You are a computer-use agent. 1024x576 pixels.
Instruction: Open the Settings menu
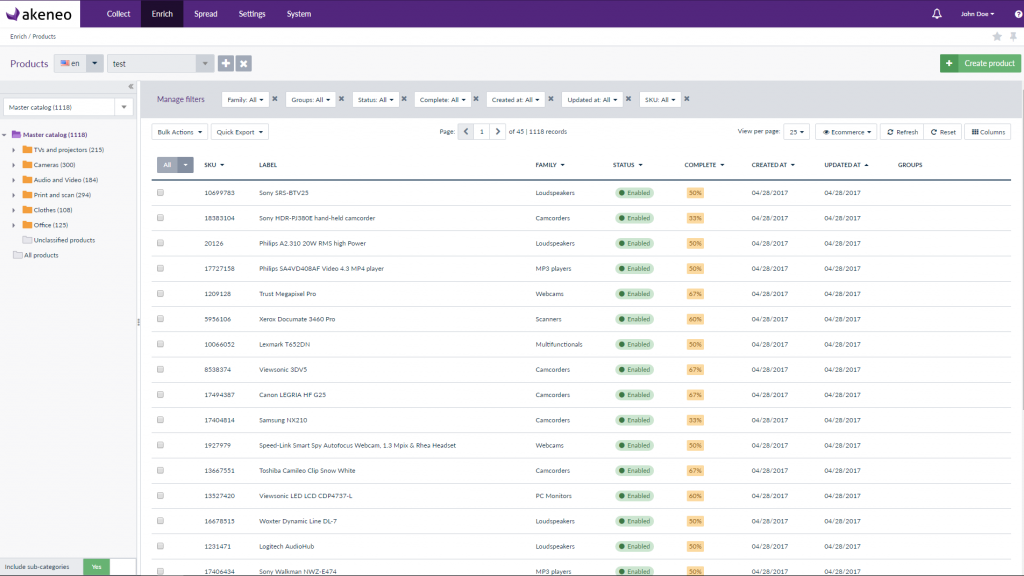252,14
